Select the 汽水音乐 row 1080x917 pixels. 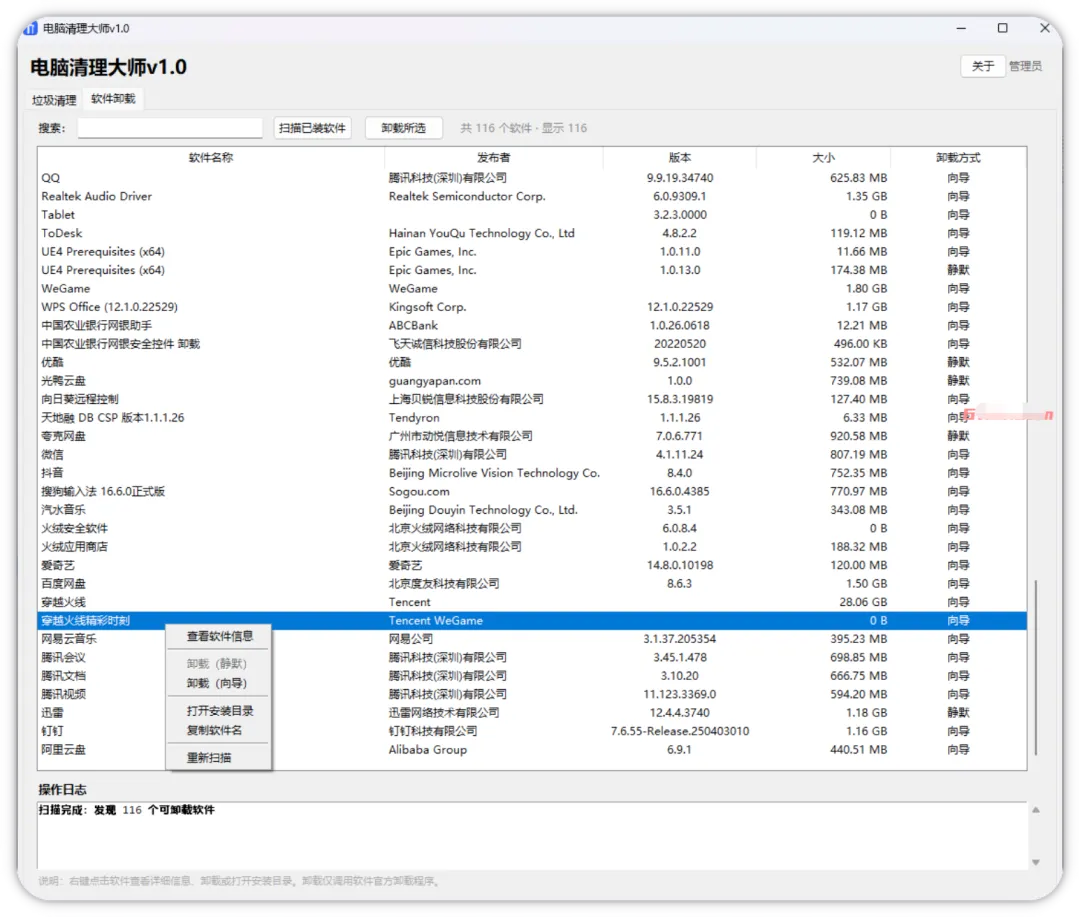click(x=532, y=510)
